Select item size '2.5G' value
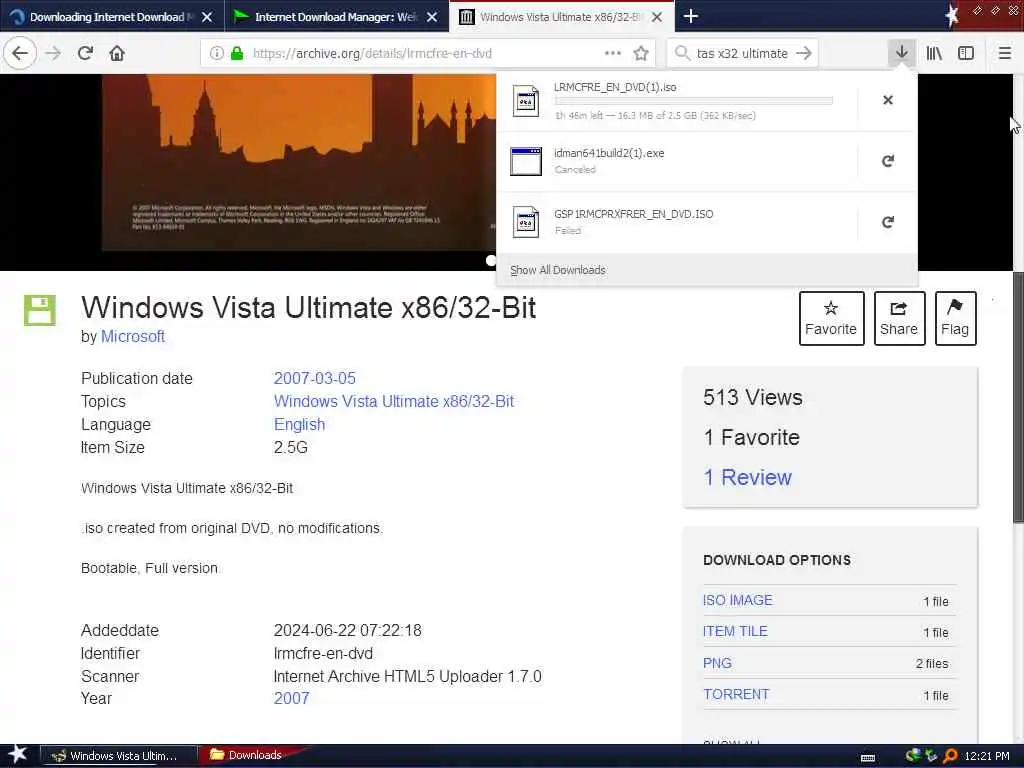 click(291, 447)
